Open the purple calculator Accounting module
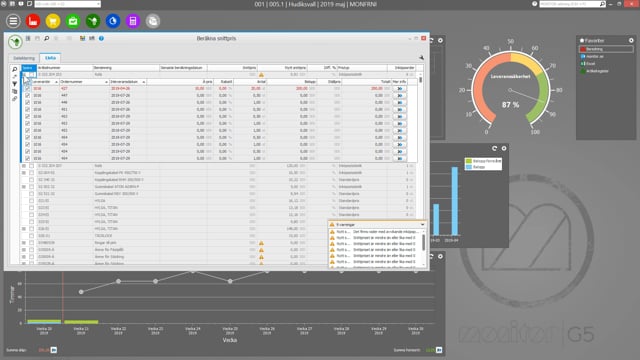This screenshot has width=640, height=360. pyautogui.click(x=133, y=21)
